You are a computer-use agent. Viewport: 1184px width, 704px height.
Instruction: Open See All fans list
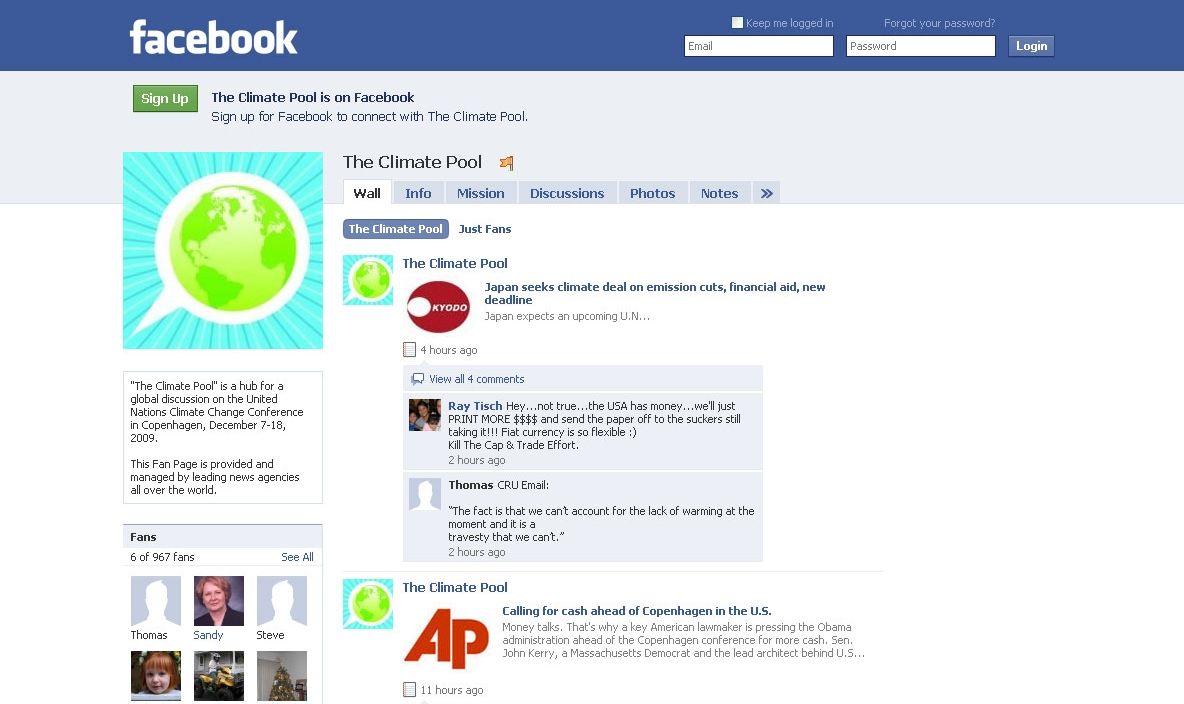[x=298, y=557]
